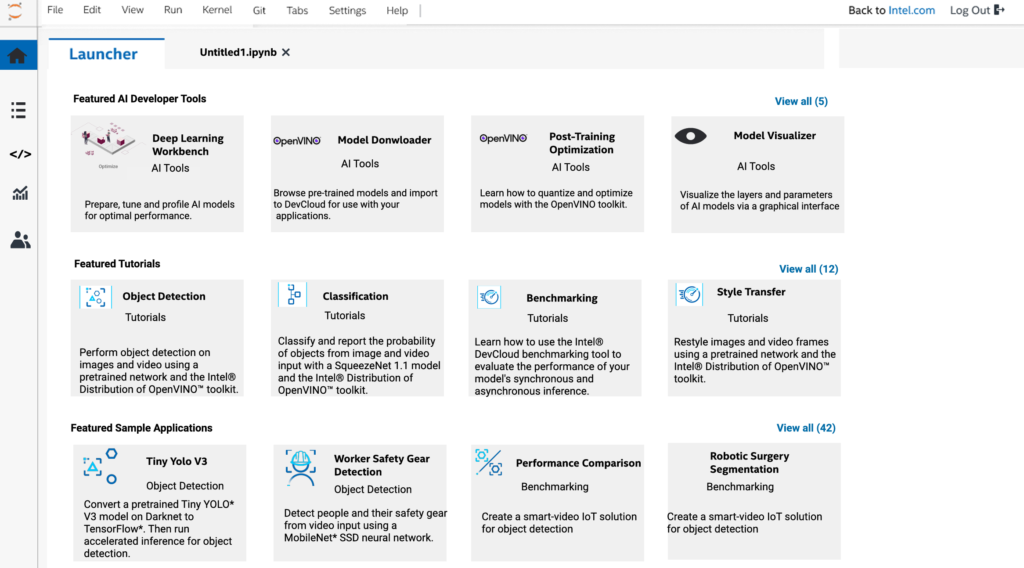Click the Object Detection tutorial icon
1024x568 pixels.
[x=95, y=297]
